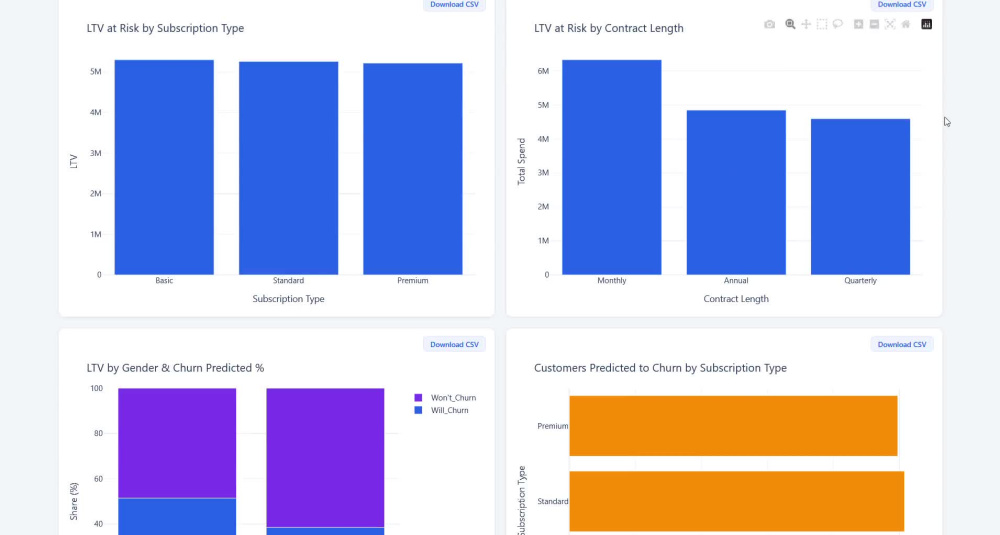
Task: Click the Reset Axes home icon
Action: click(x=906, y=24)
